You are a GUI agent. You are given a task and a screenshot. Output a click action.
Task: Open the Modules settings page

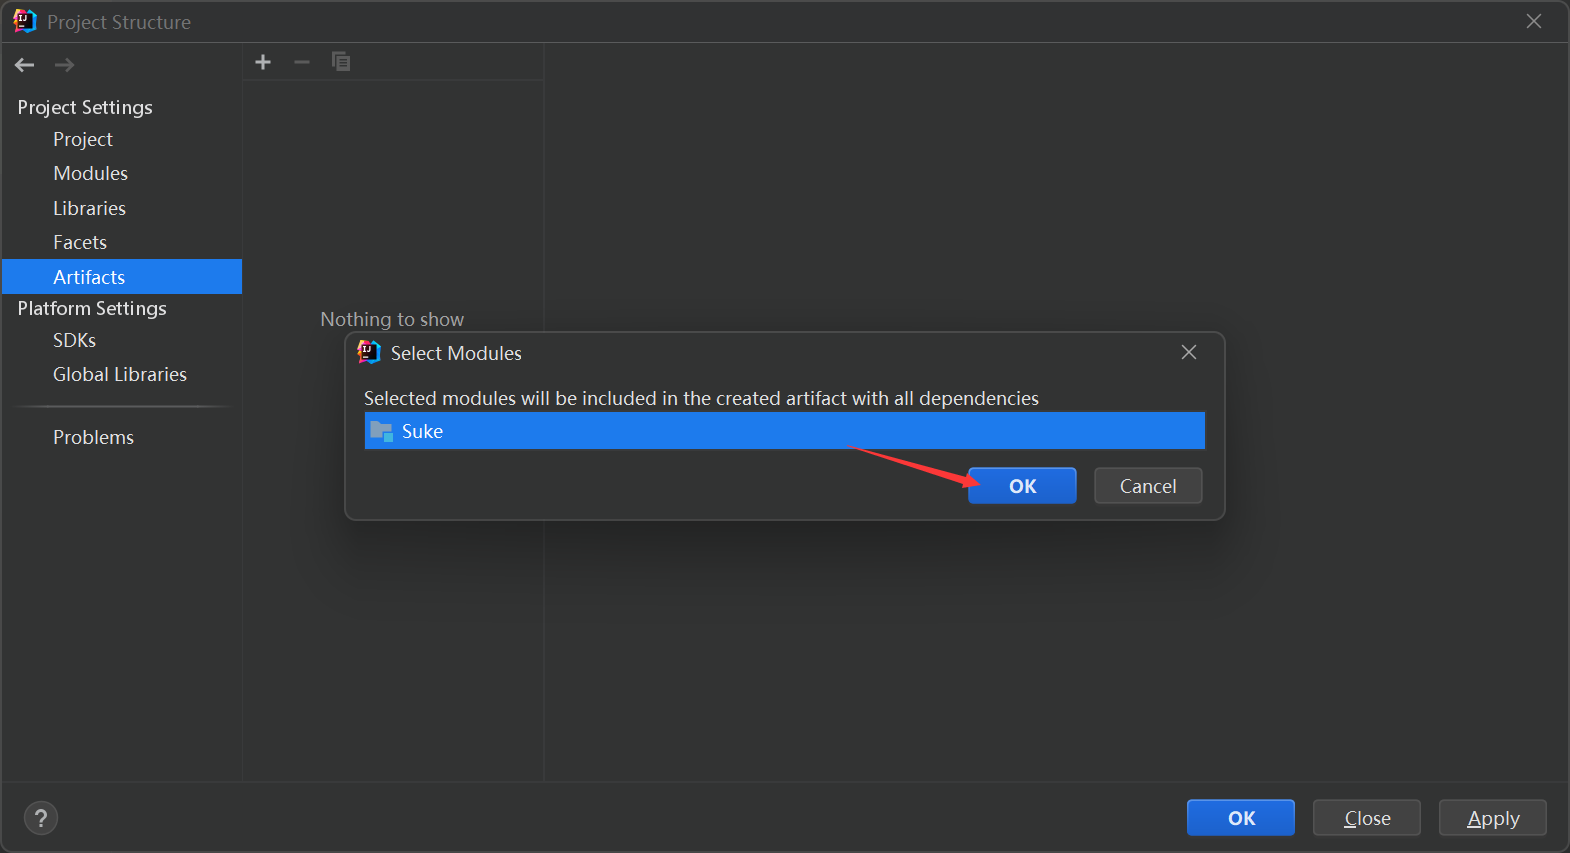pyautogui.click(x=91, y=173)
